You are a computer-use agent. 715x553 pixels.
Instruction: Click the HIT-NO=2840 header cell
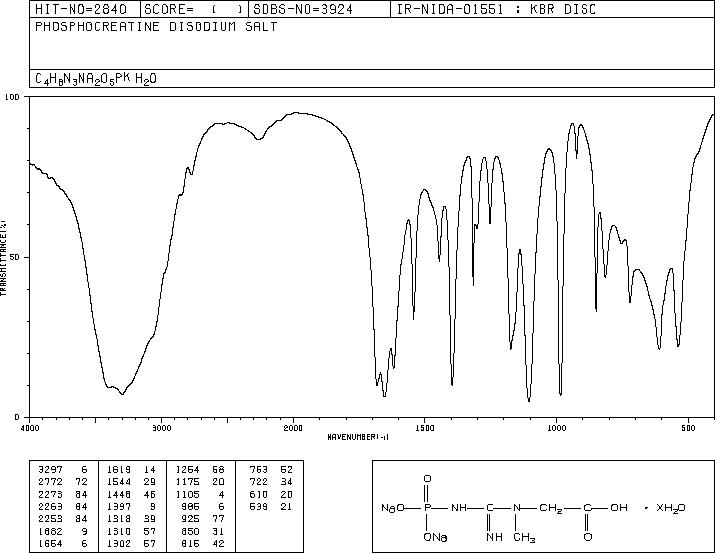click(x=81, y=9)
